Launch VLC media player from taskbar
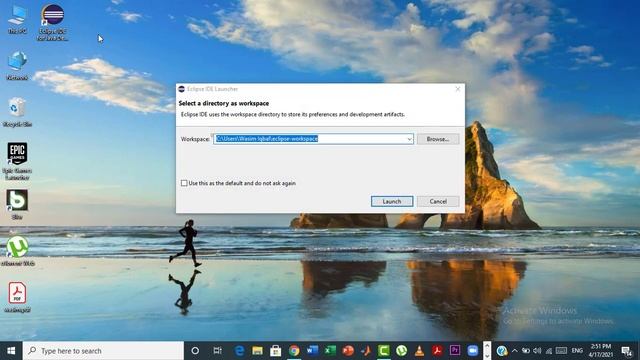The image size is (640, 360). tap(419, 351)
